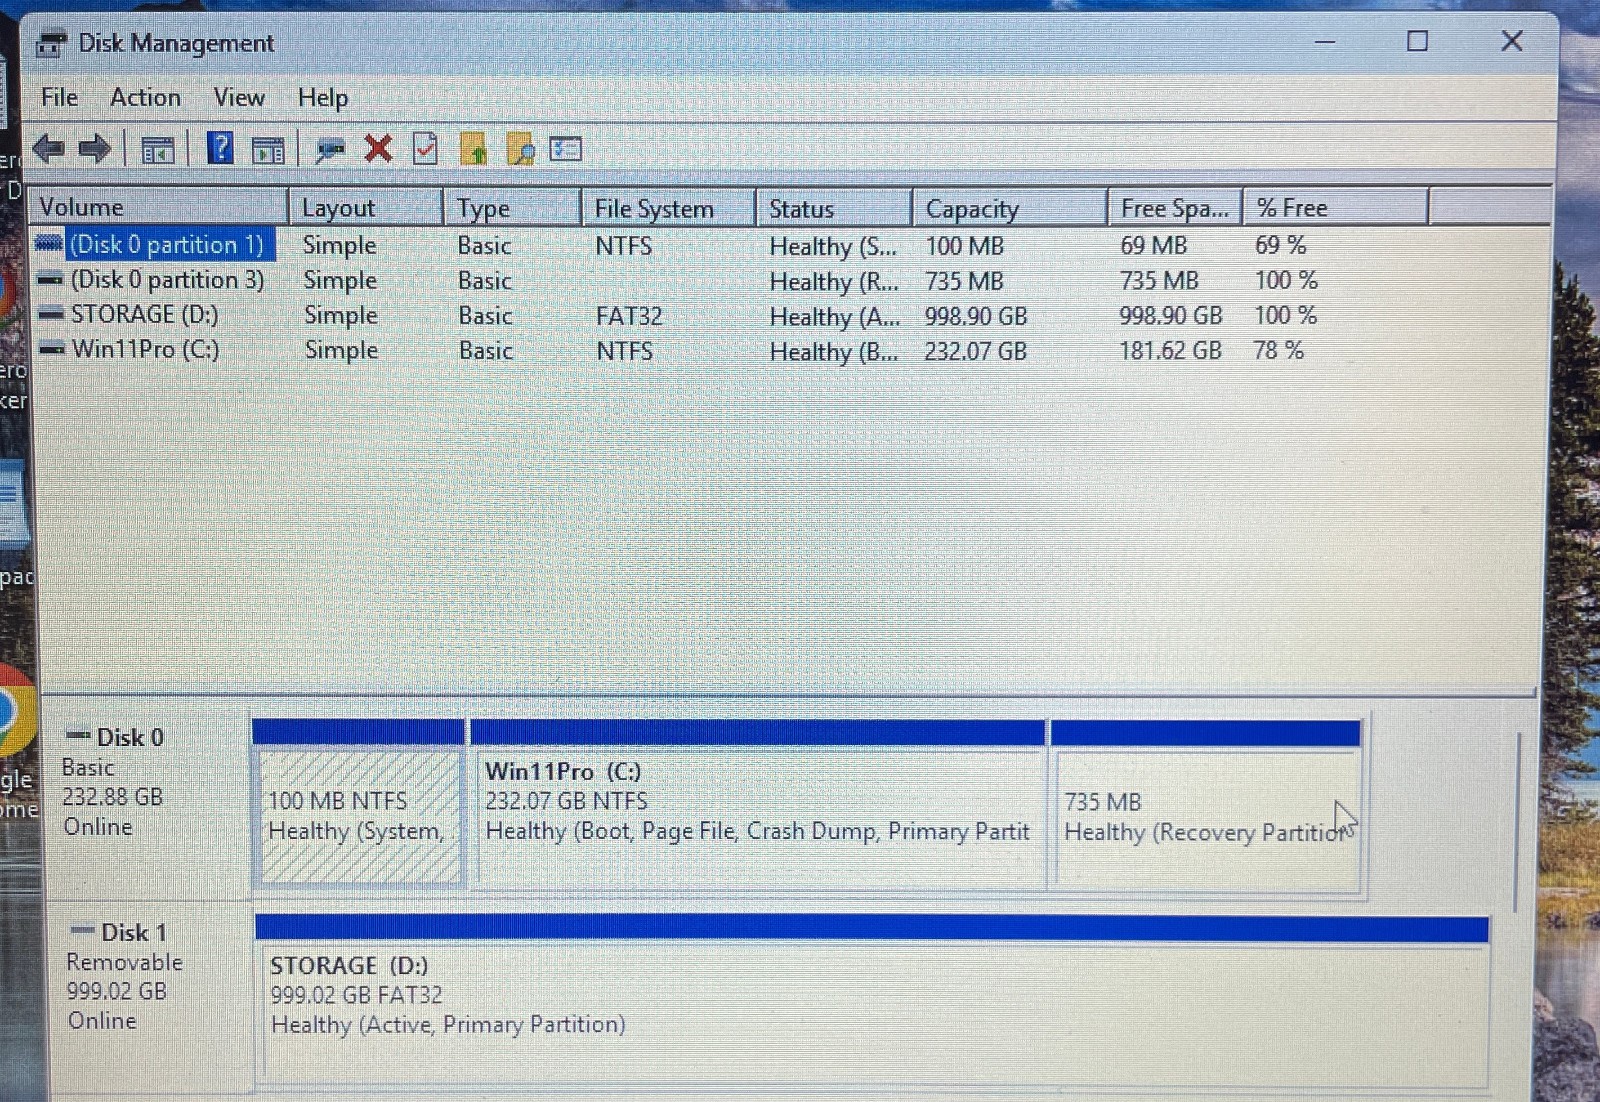Viewport: 1600px width, 1102px height.
Task: Sort by the % Free column header
Action: 1336,208
